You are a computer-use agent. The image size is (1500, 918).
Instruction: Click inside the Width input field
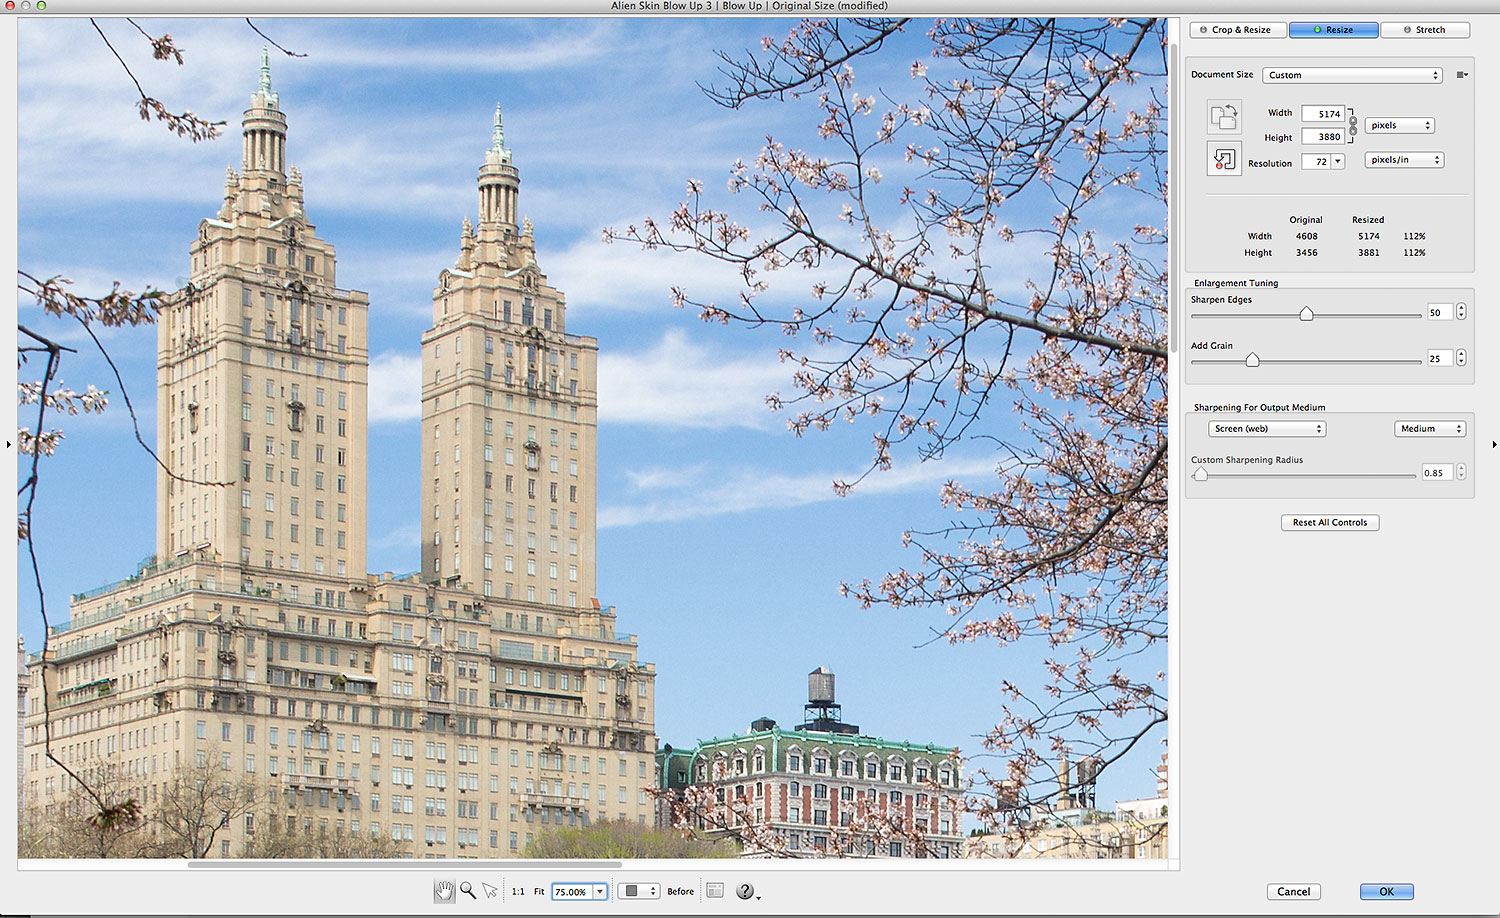[x=1325, y=112]
